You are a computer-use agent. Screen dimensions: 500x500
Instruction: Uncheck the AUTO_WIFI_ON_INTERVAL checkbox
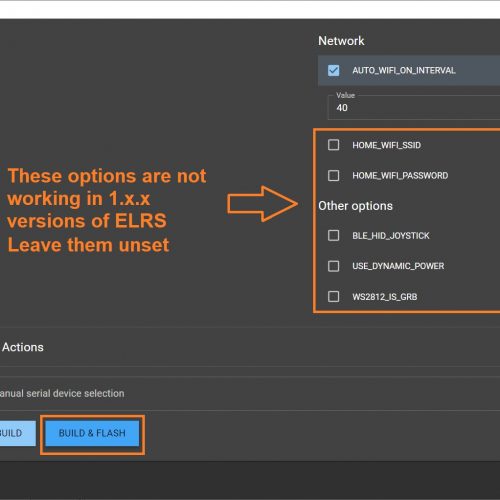click(x=333, y=70)
